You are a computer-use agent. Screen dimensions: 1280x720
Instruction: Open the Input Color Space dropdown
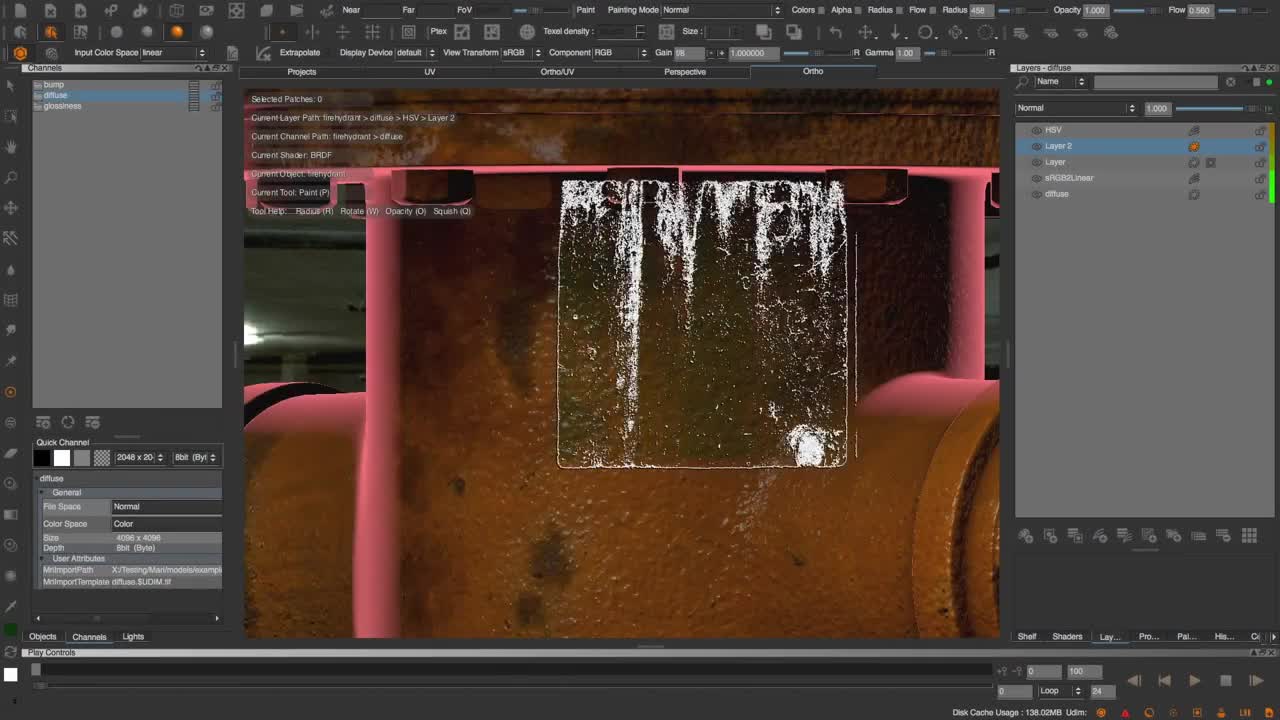(173, 53)
